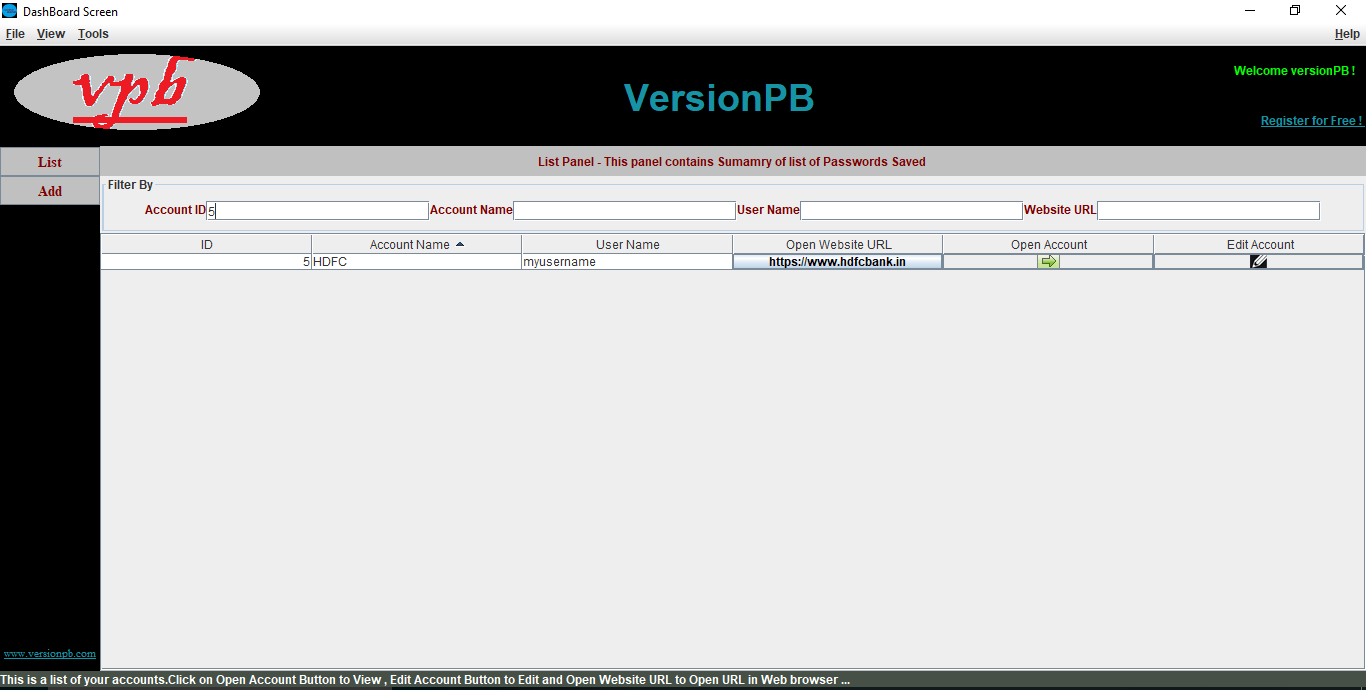The image size is (1366, 690).
Task: Open the https://www.hdfcbank.in URL button
Action: point(837,262)
